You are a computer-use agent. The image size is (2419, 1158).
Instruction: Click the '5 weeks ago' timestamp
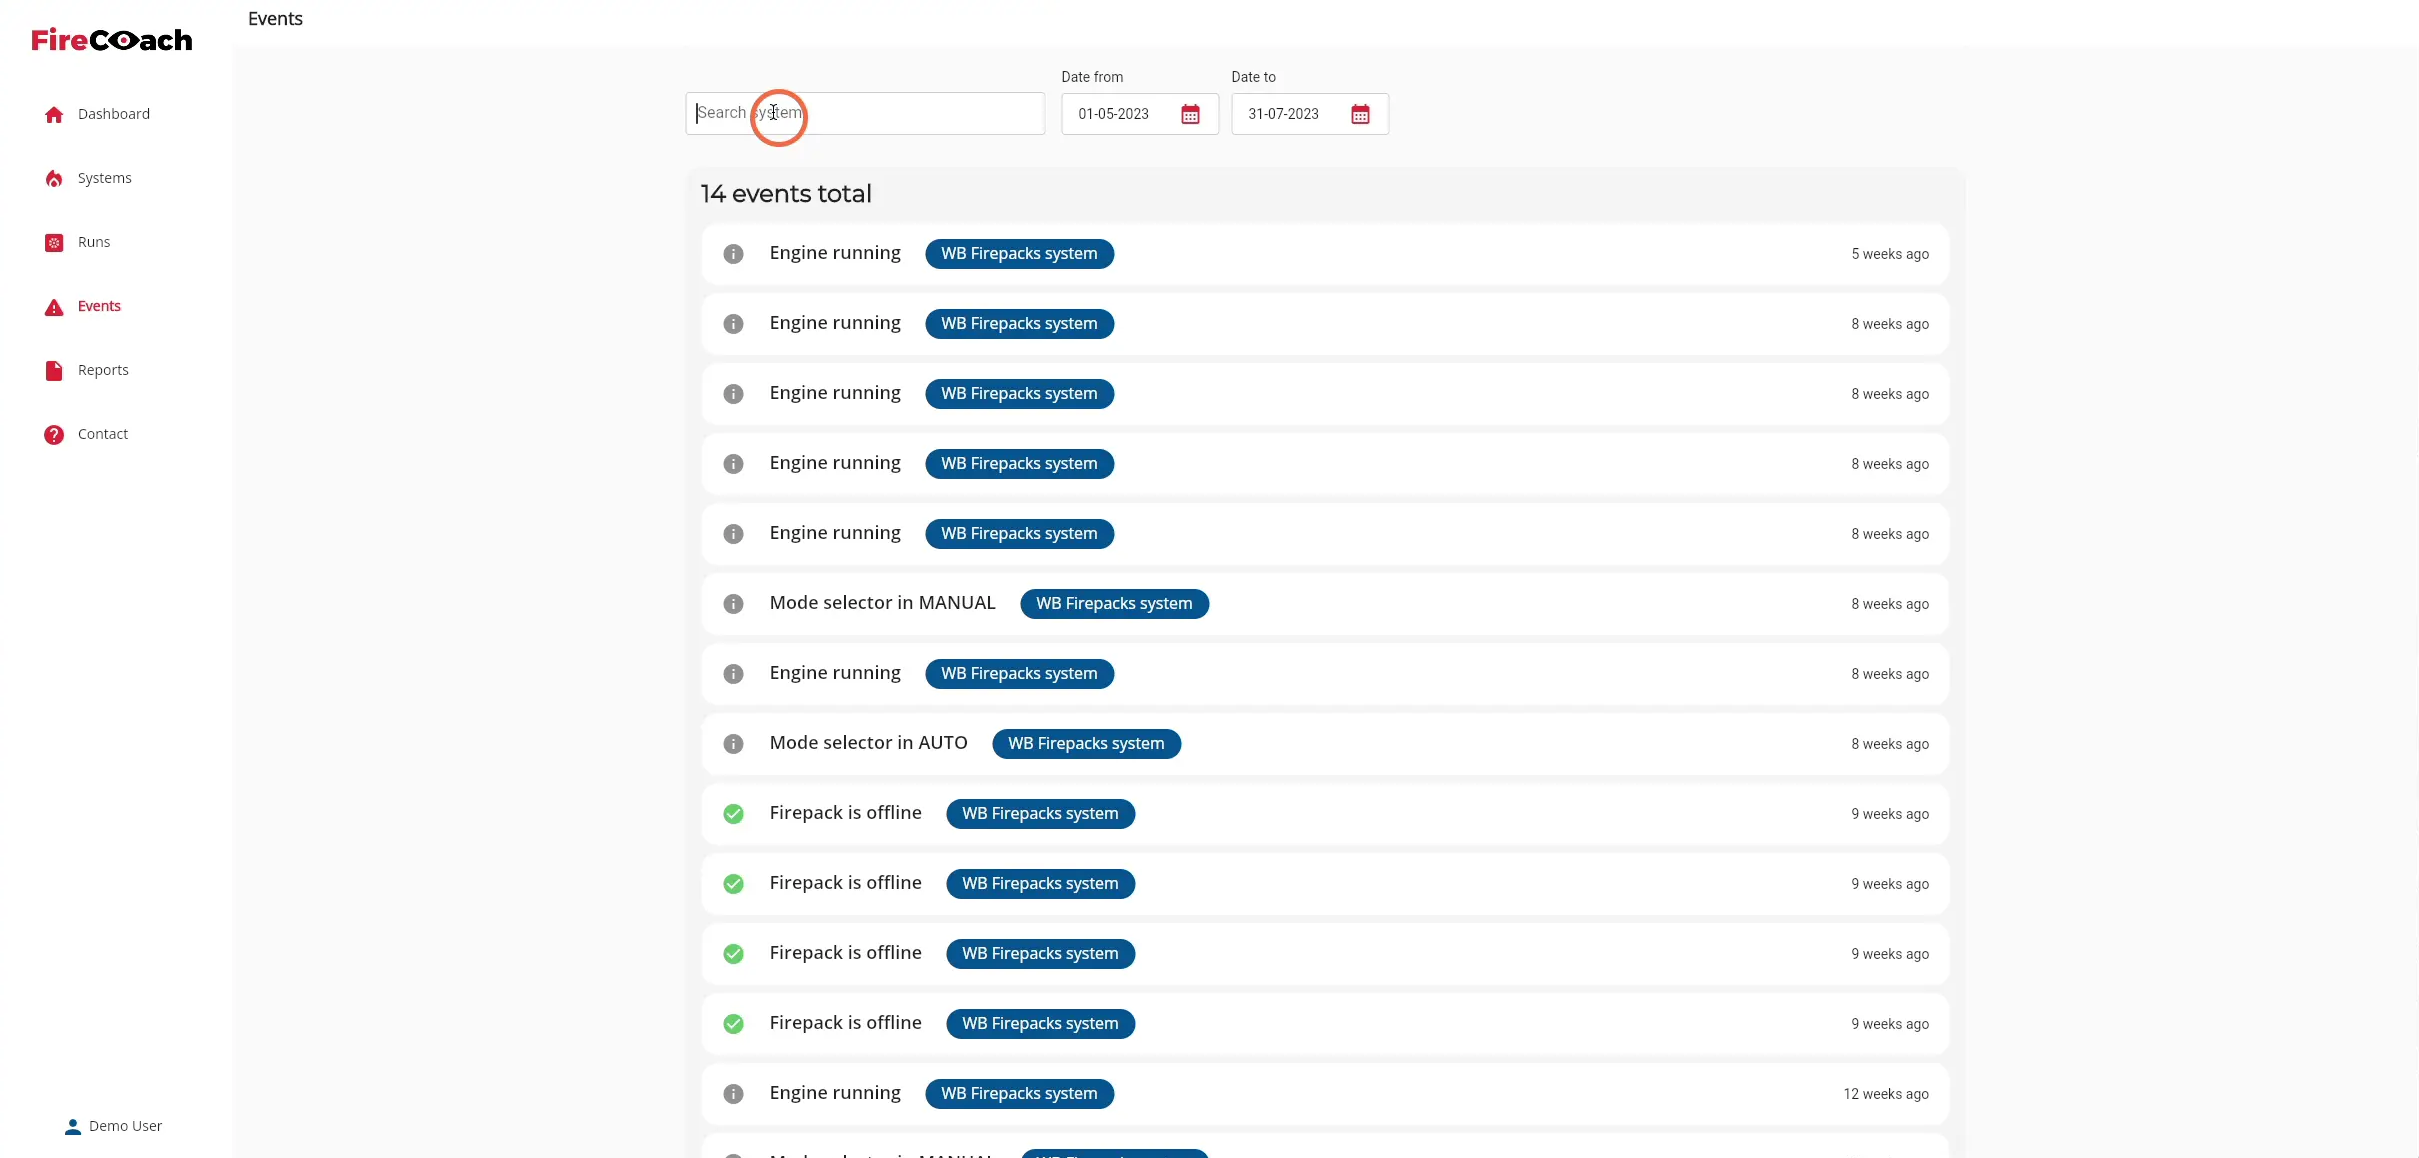1890,254
